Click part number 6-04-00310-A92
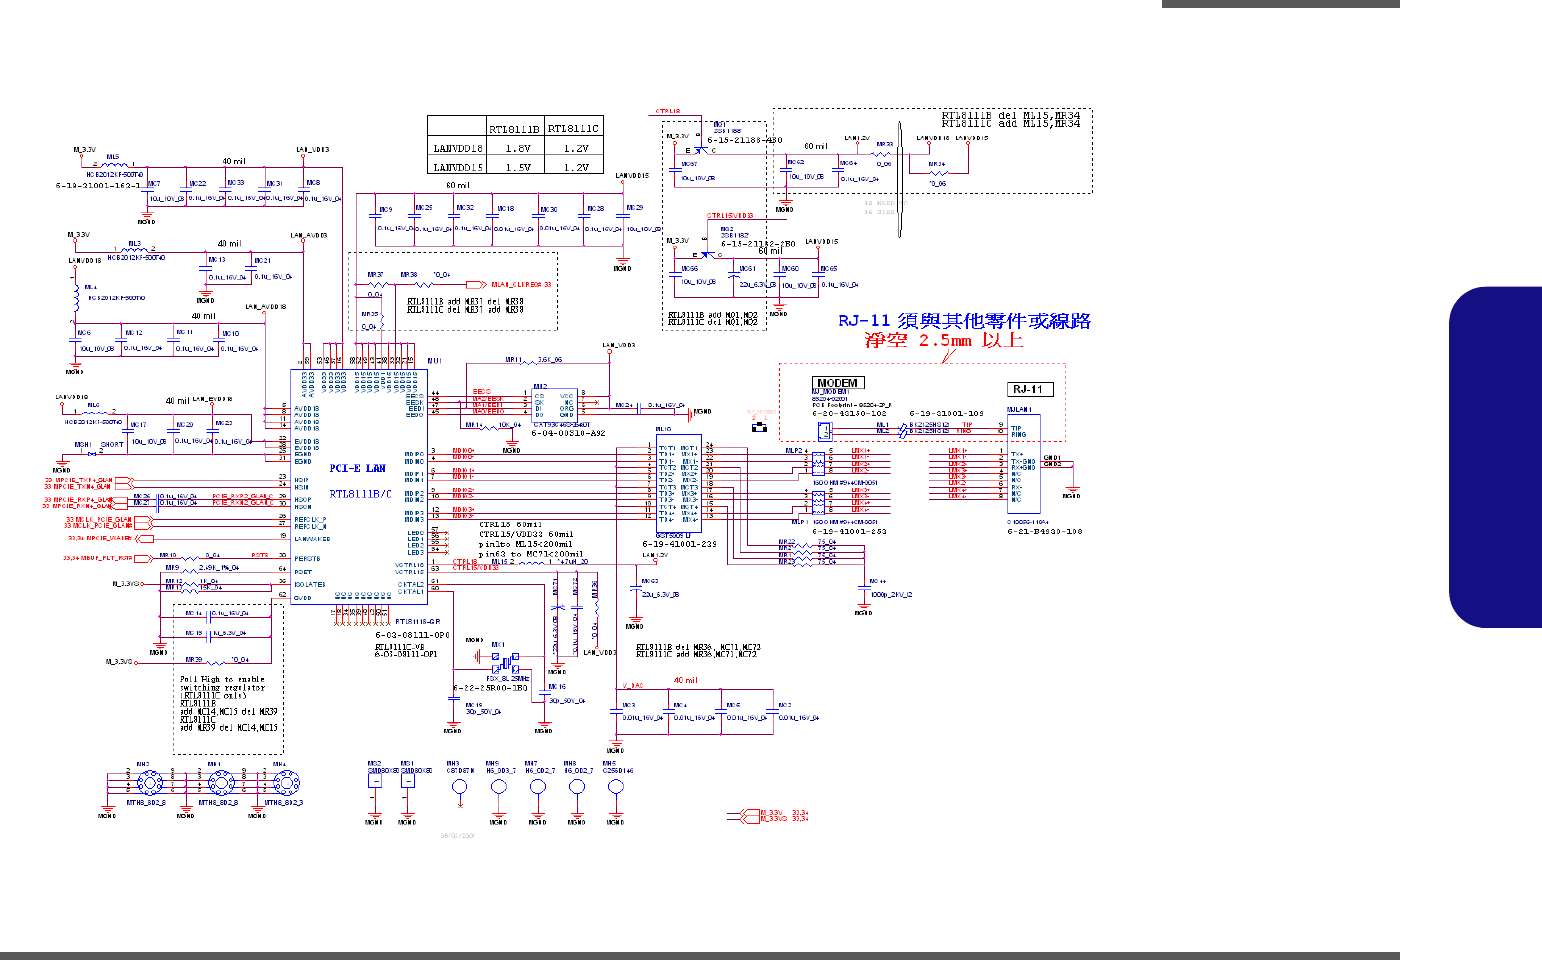Viewport: 1542px width, 960px height. (x=568, y=433)
